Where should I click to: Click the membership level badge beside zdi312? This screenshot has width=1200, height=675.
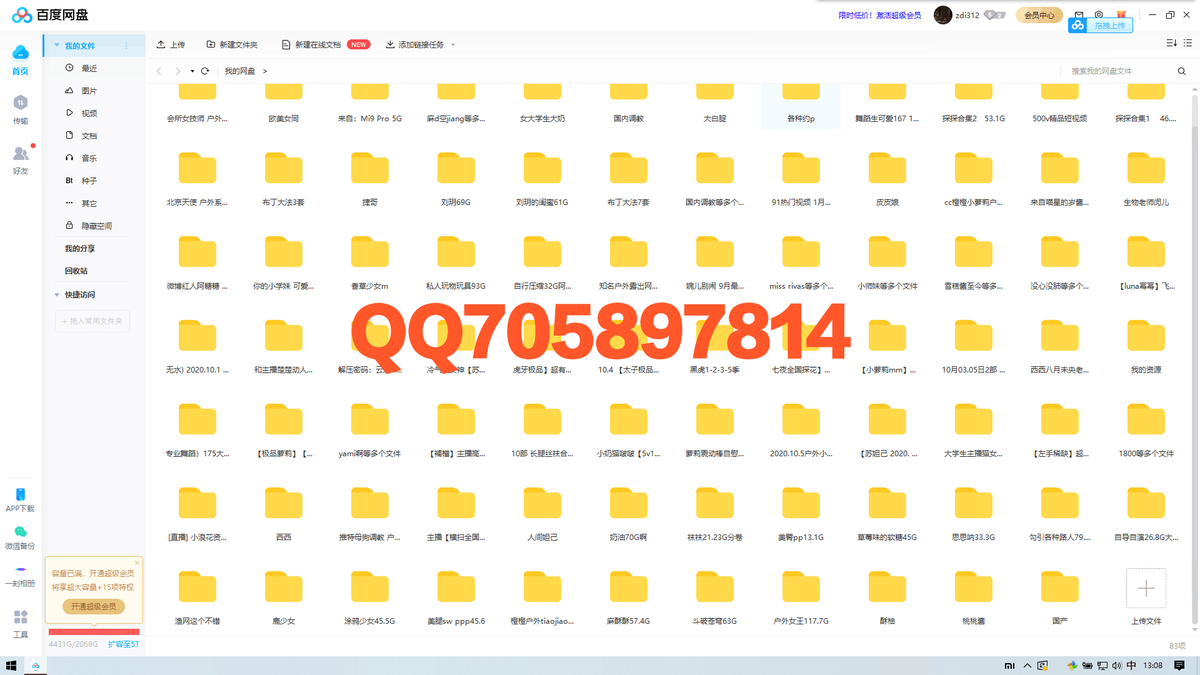pos(994,15)
